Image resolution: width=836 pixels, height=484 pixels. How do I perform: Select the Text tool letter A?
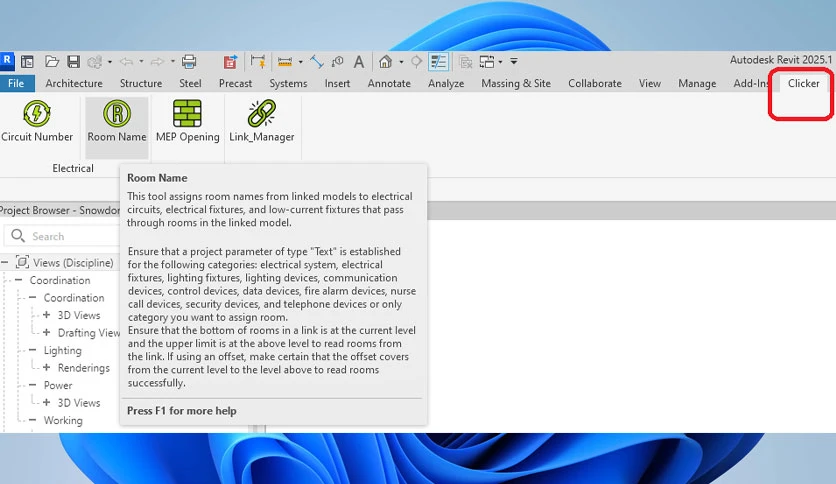point(359,62)
